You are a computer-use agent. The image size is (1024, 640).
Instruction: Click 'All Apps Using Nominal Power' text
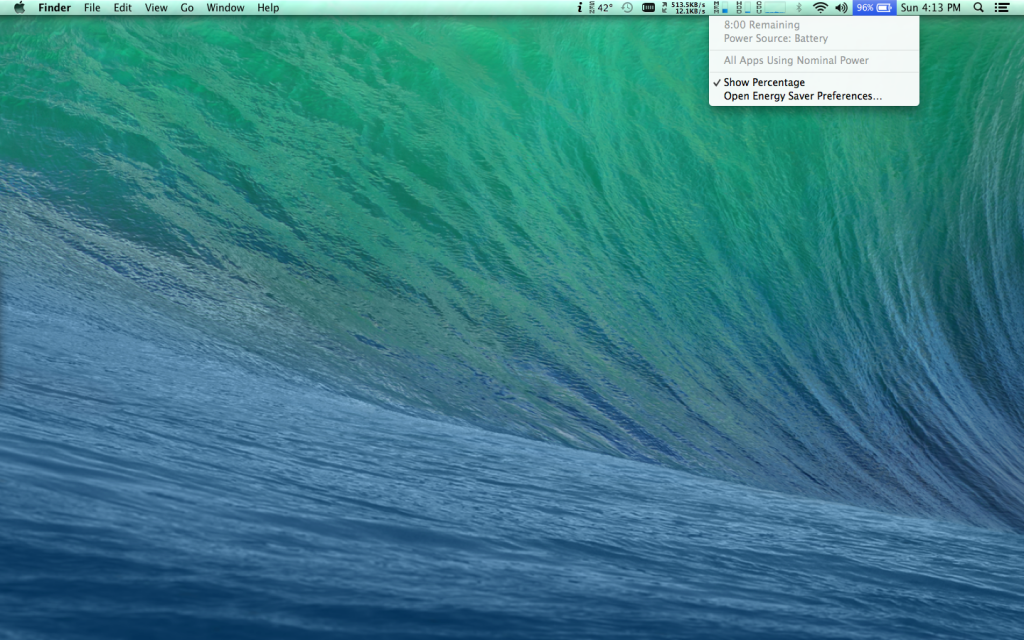pyautogui.click(x=796, y=60)
